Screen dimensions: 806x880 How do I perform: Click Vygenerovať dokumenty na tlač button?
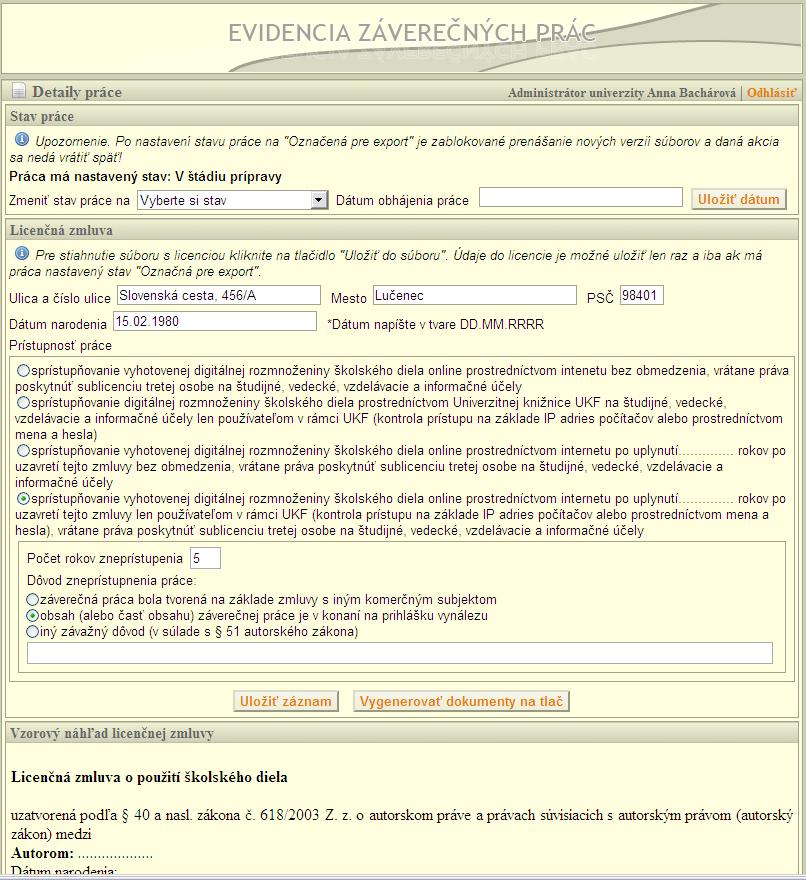461,701
